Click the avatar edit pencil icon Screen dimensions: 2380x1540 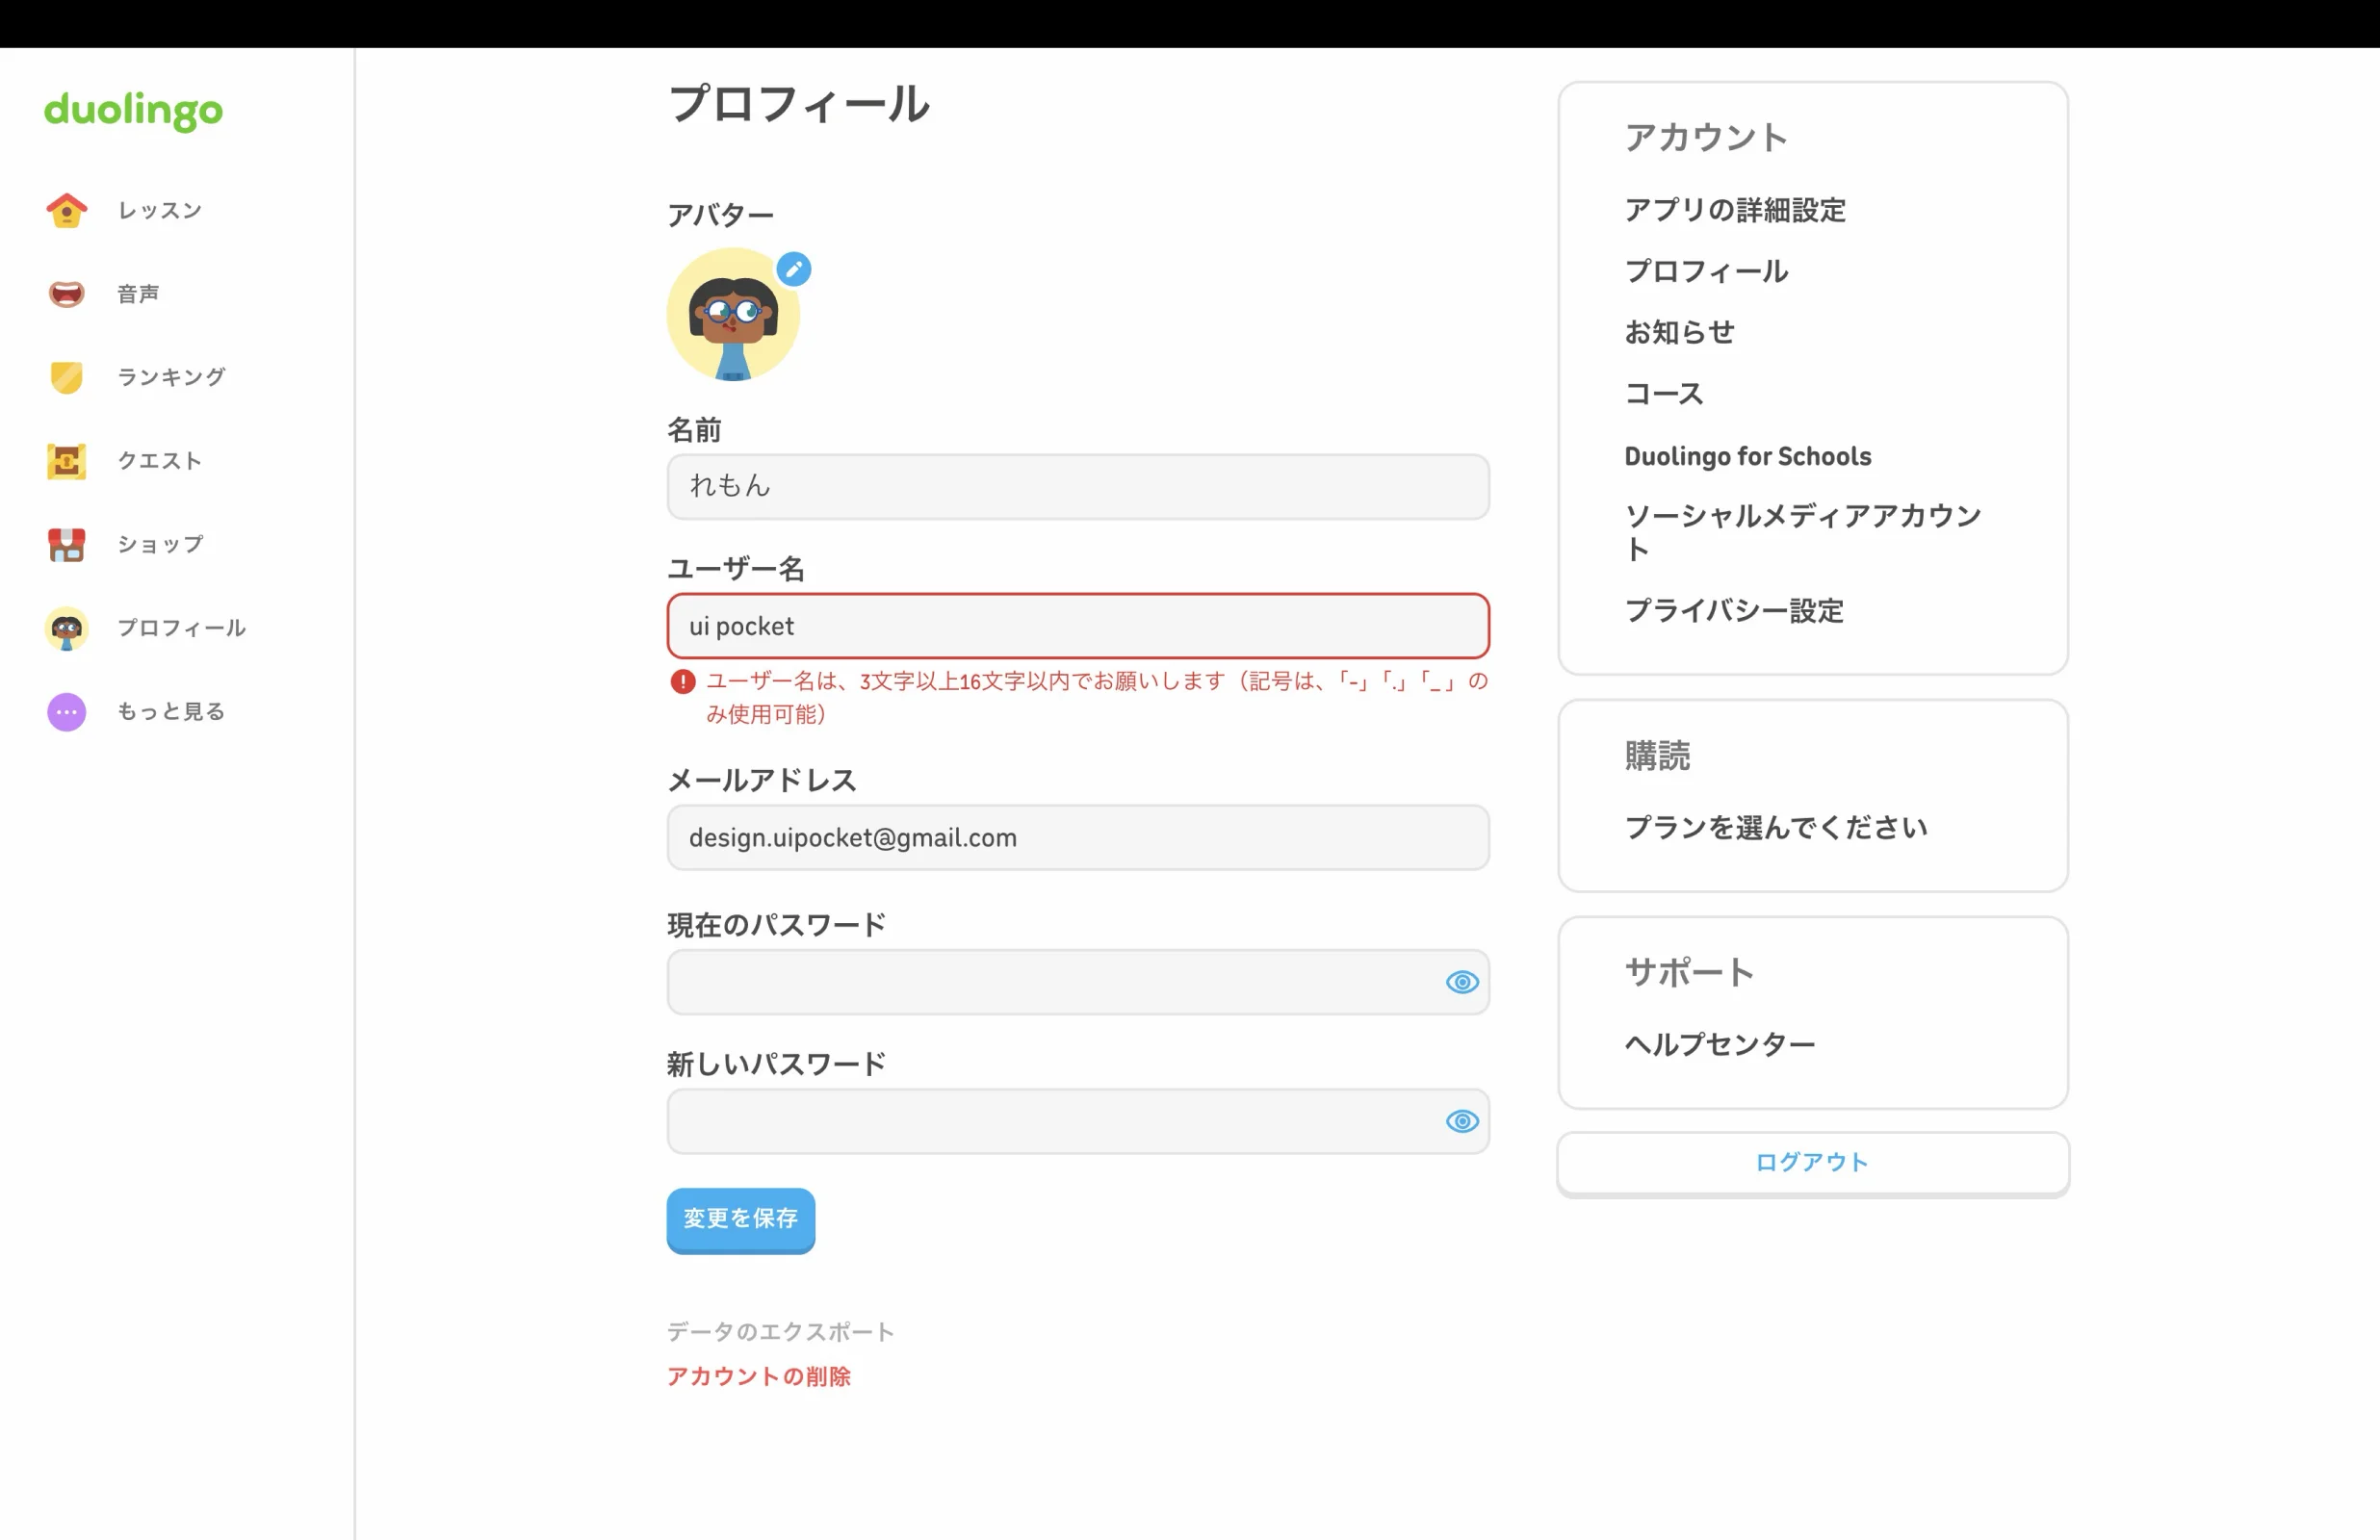click(x=794, y=269)
